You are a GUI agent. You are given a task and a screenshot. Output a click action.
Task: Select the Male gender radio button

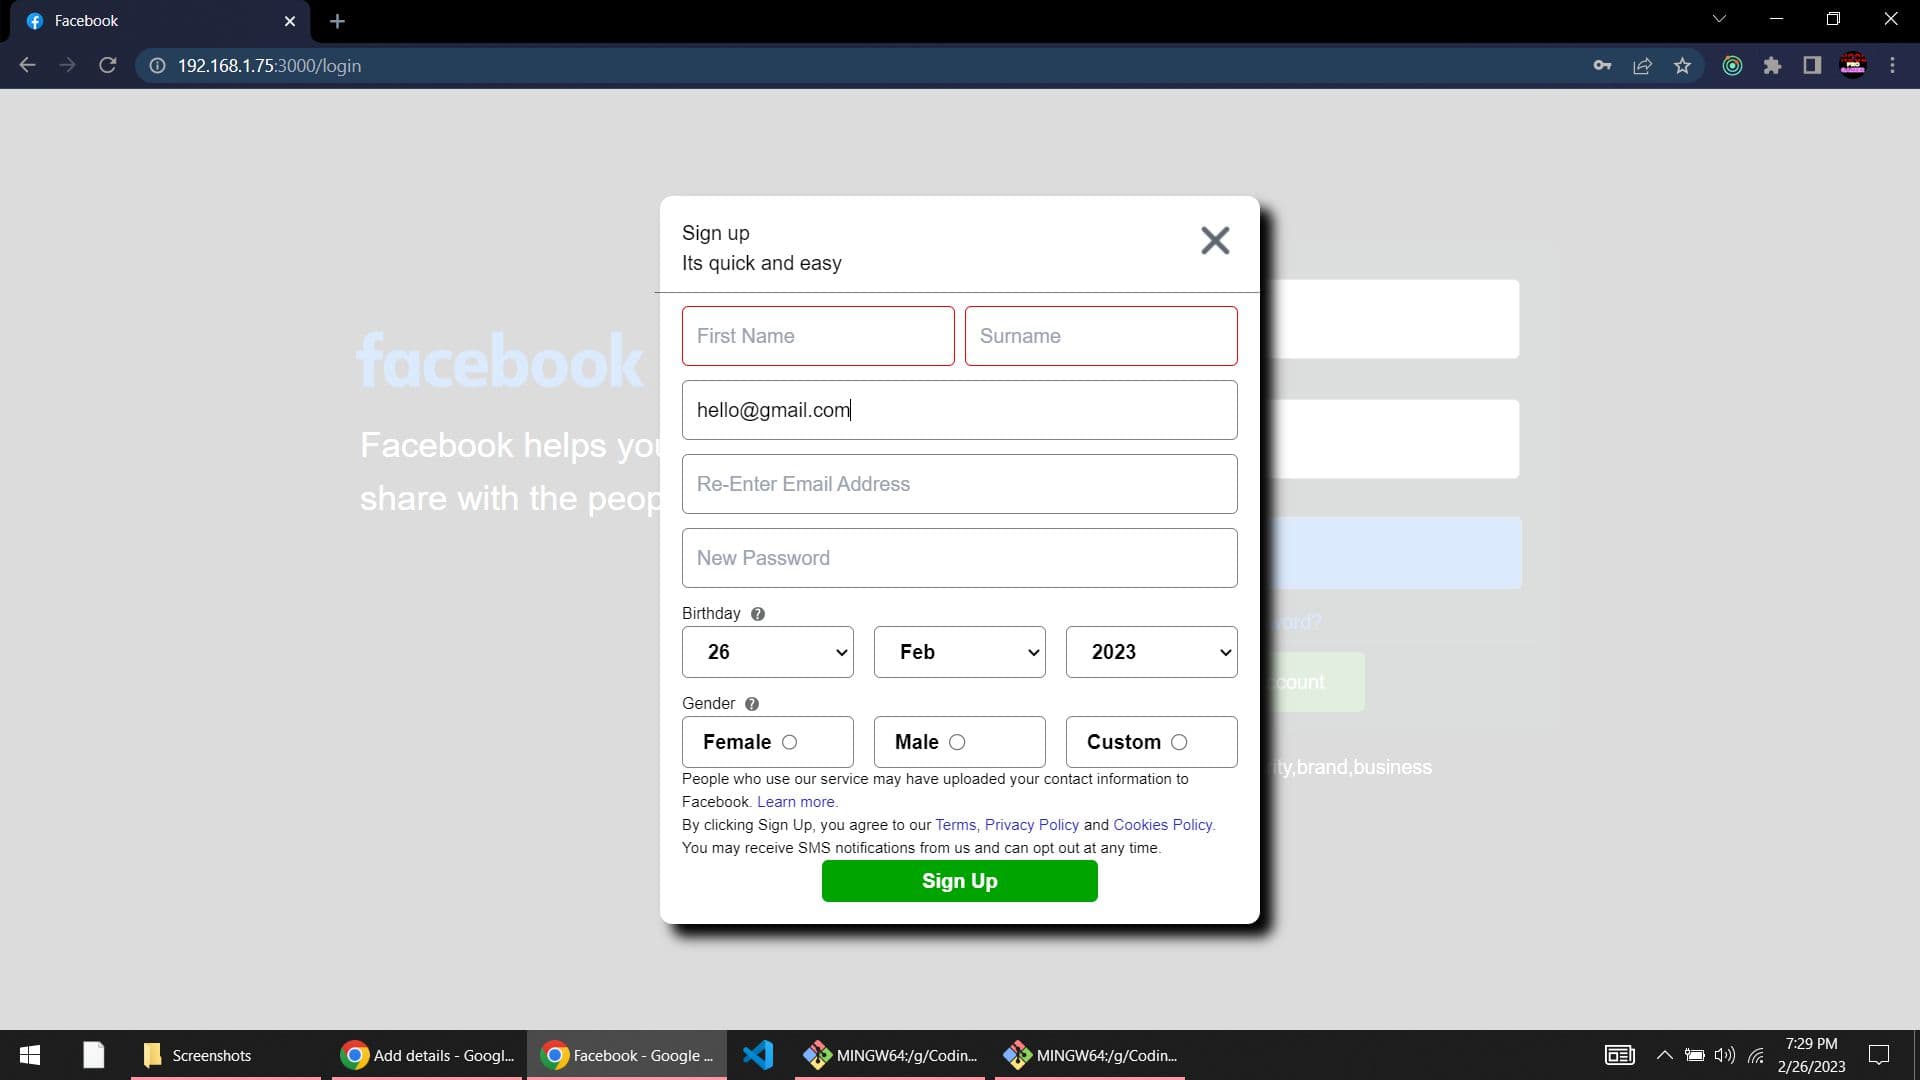(957, 742)
